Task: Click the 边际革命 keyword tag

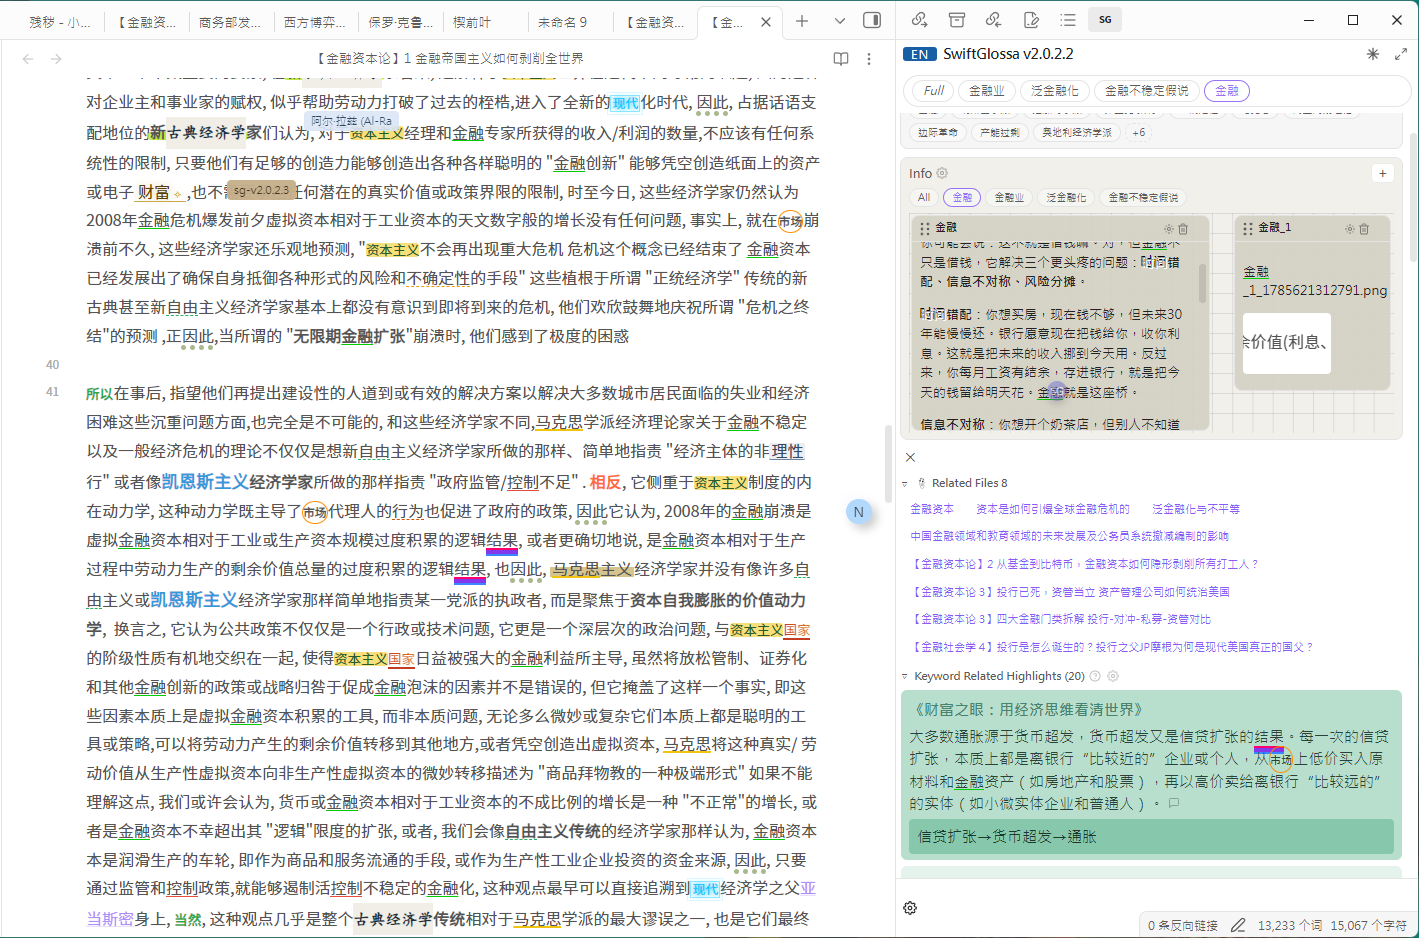Action: pyautogui.click(x=938, y=132)
